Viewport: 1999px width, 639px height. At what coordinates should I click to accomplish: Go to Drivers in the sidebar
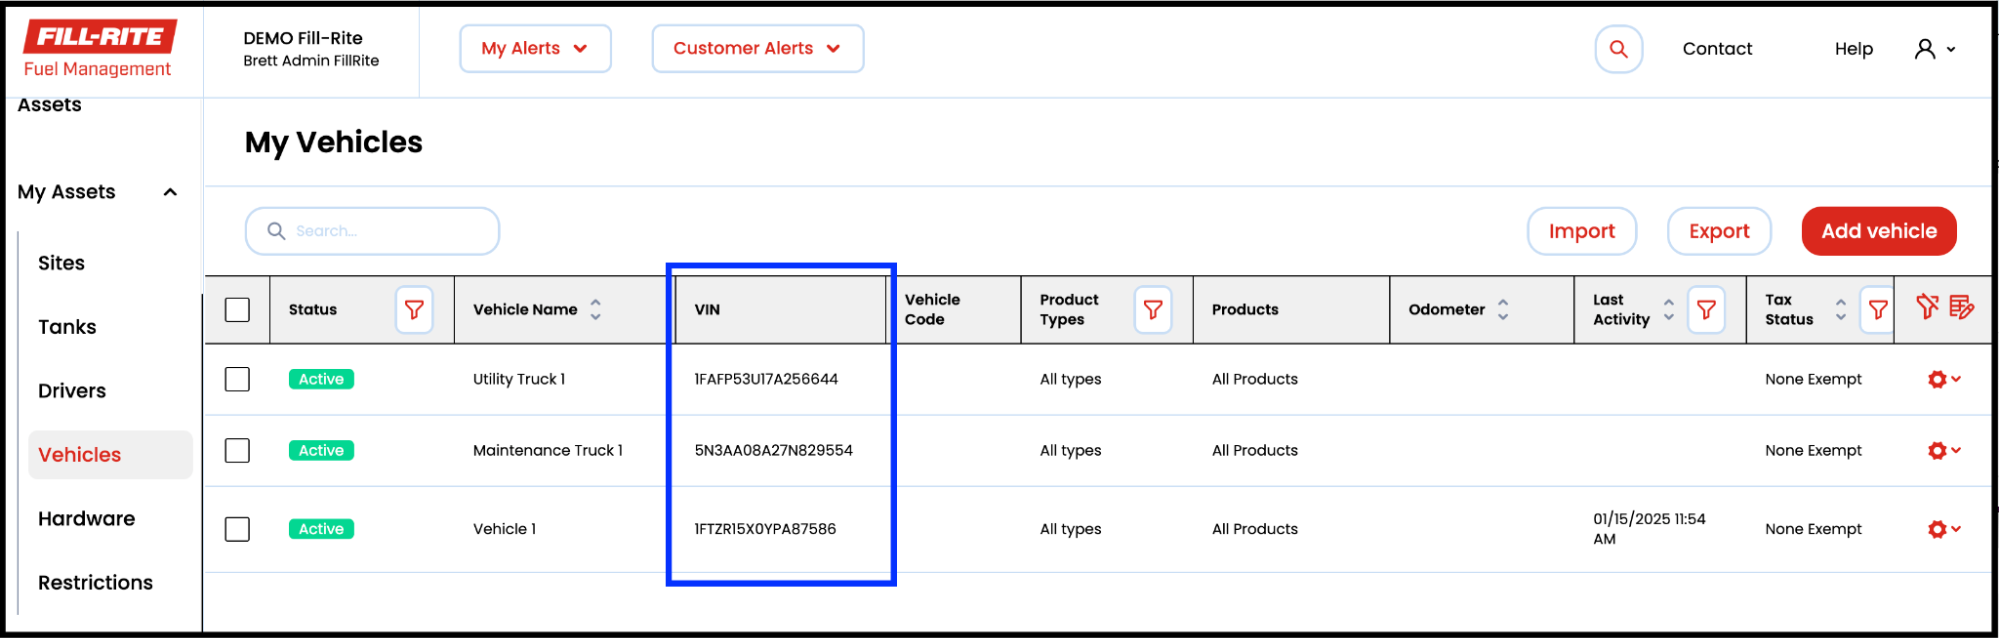pyautogui.click(x=72, y=391)
